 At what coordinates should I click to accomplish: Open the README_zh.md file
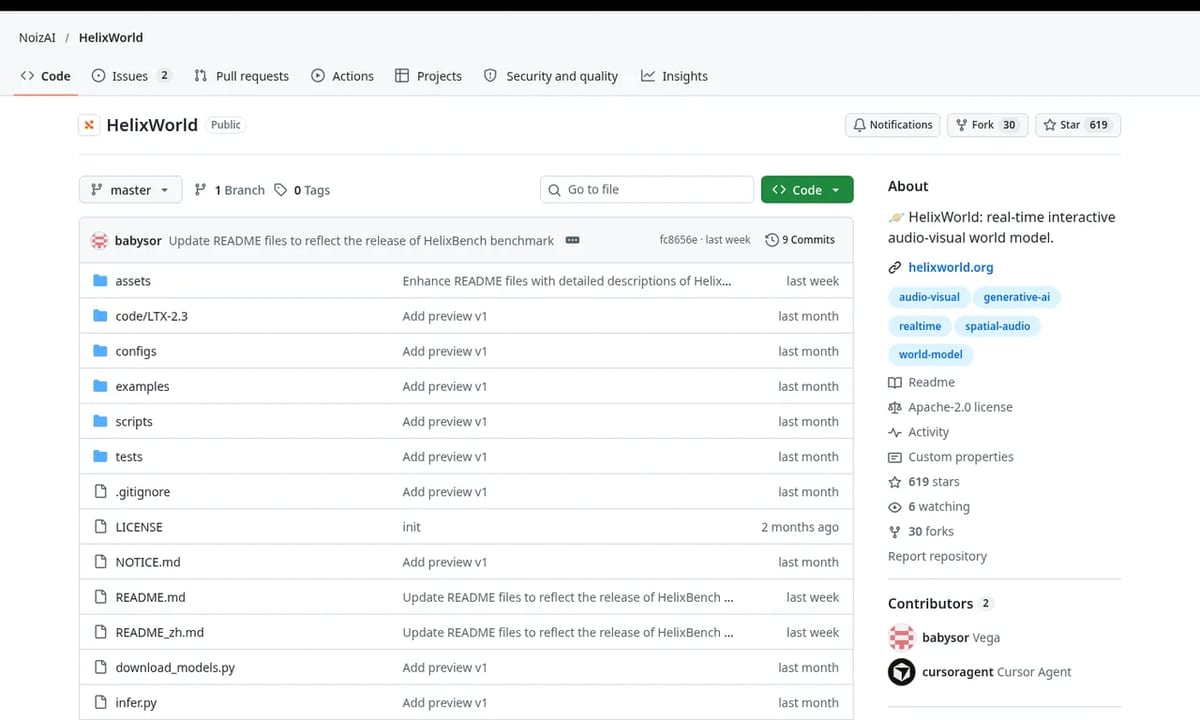coord(160,632)
